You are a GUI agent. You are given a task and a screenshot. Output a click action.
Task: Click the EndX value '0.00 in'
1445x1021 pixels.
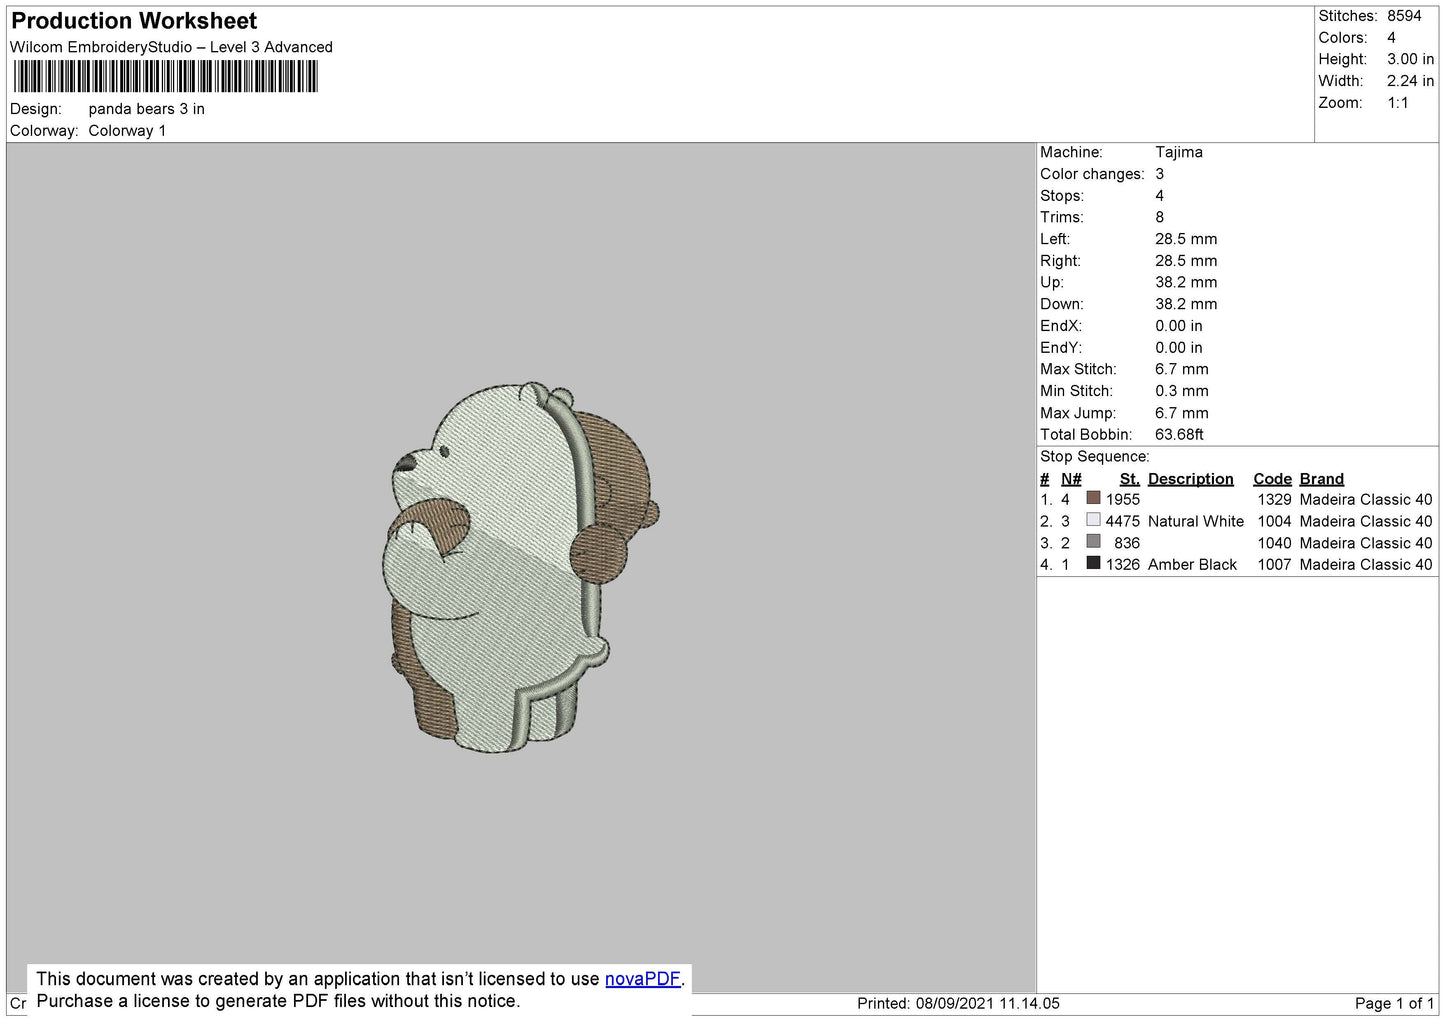point(1179,326)
